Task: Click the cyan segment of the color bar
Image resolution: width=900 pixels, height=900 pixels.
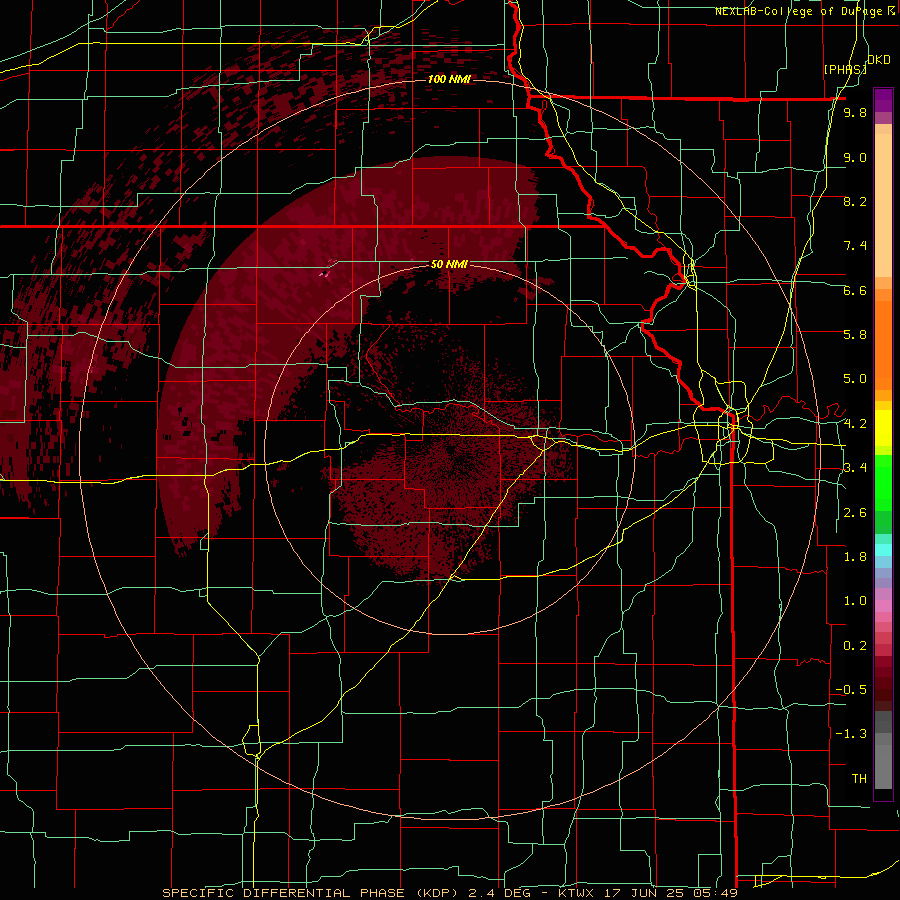Action: pos(883,550)
